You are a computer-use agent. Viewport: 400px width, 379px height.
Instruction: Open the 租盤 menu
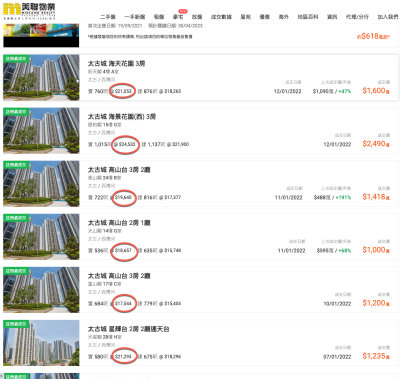[159, 17]
